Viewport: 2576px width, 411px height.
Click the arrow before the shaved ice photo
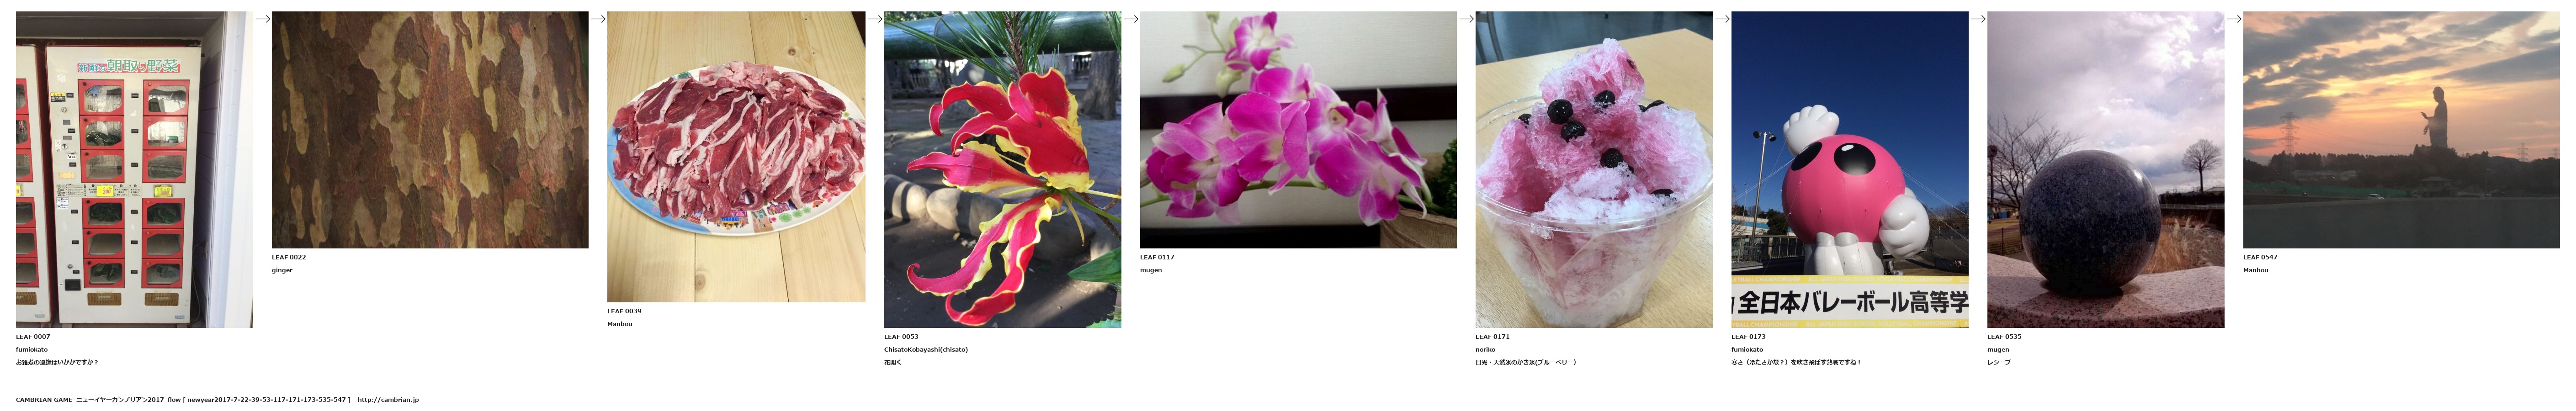tap(1467, 18)
